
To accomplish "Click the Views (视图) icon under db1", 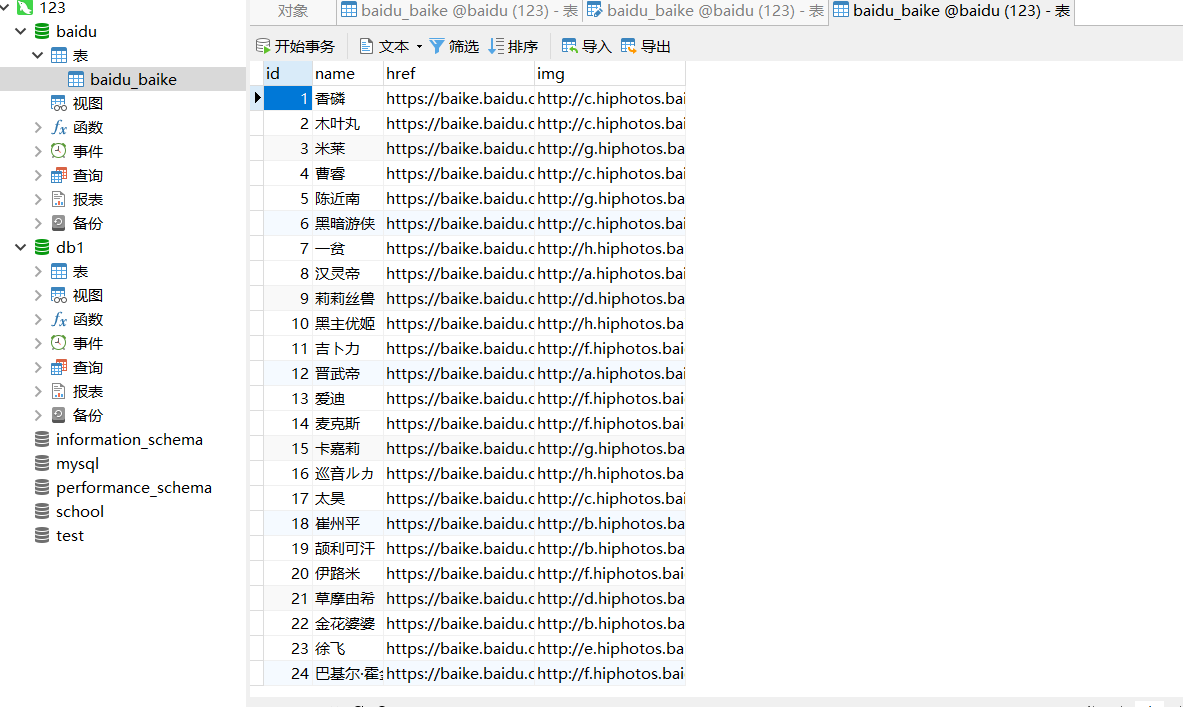I will pos(59,295).
